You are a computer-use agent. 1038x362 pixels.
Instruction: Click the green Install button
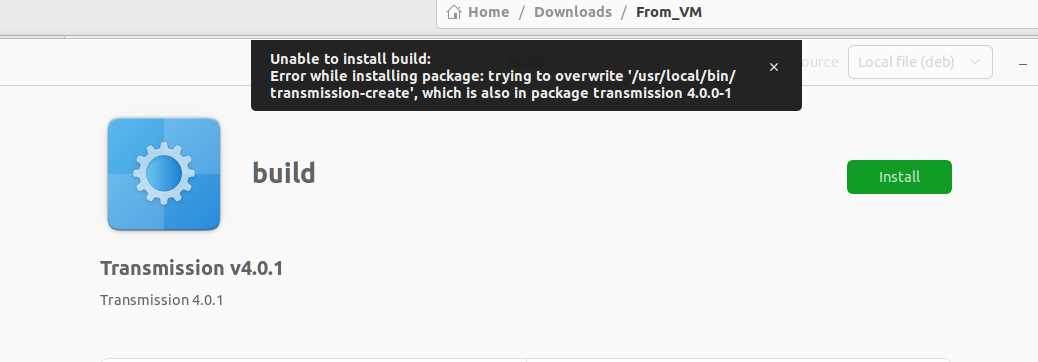[x=899, y=177]
